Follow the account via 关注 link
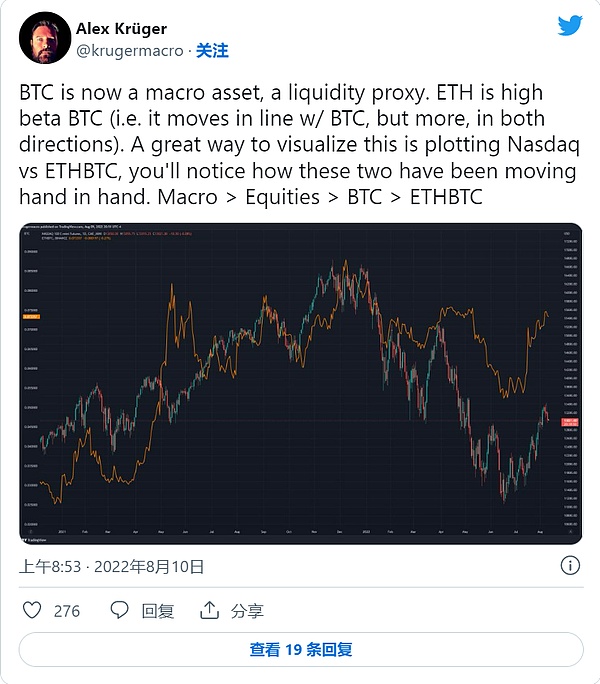 coord(212,51)
